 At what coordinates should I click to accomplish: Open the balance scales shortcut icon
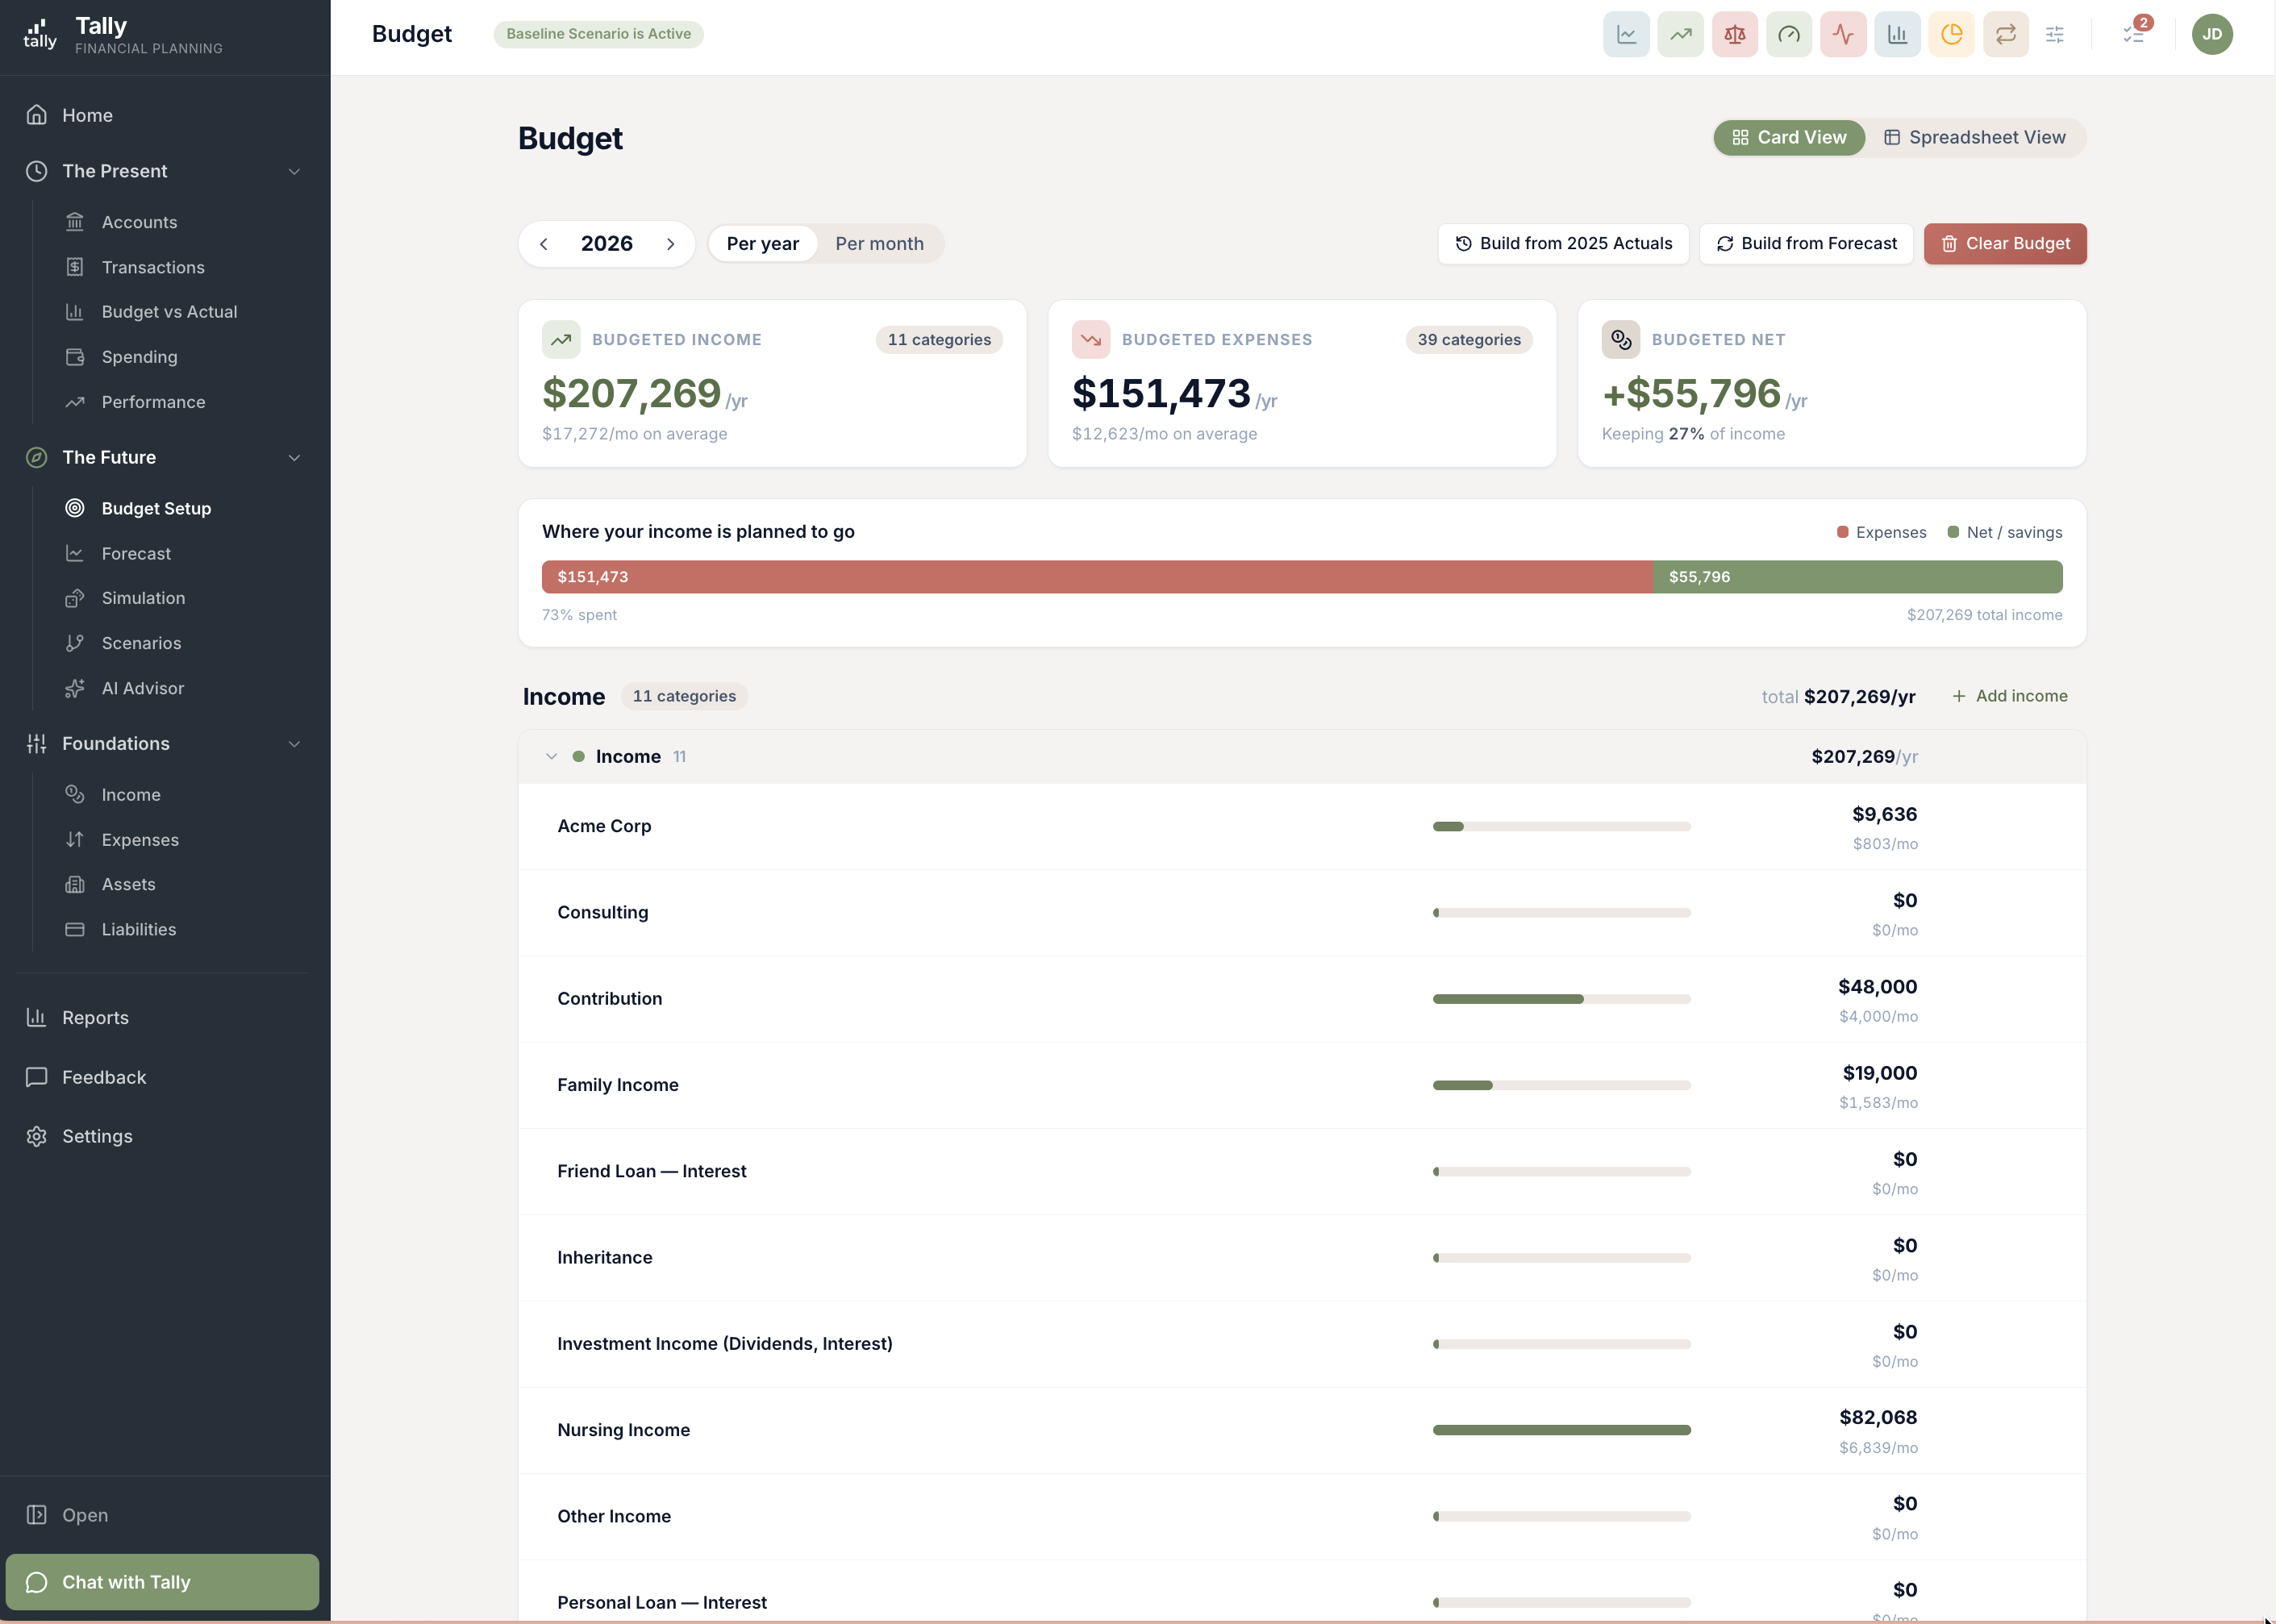(1735, 34)
